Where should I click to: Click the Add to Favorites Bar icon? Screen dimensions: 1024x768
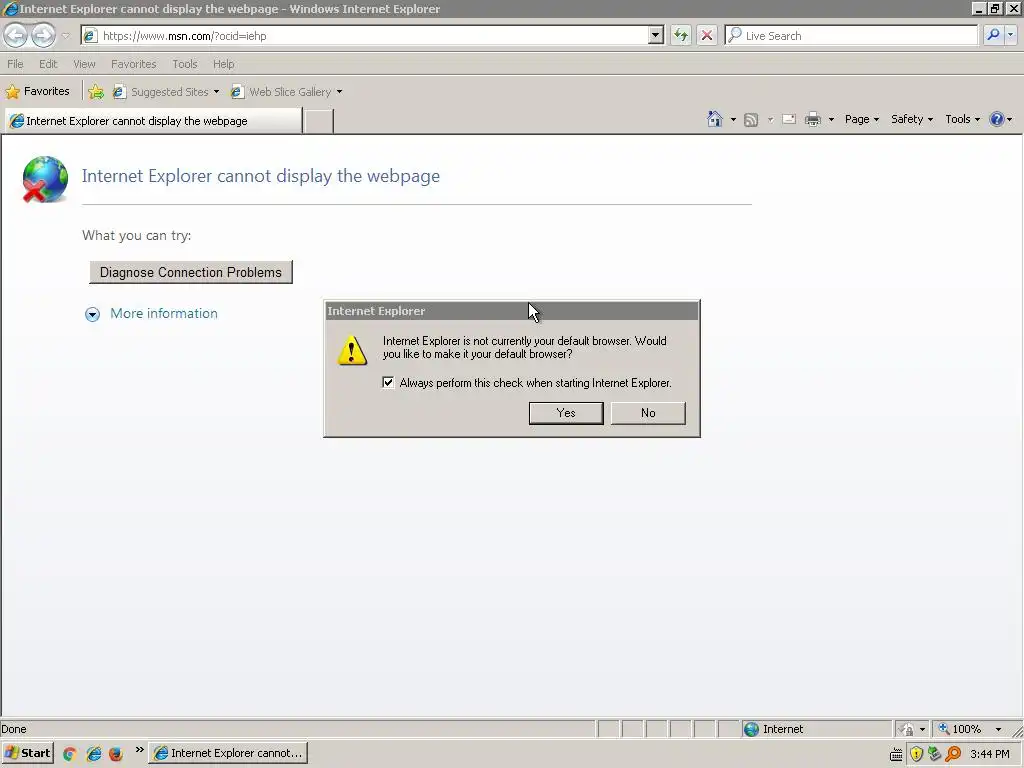click(x=96, y=92)
